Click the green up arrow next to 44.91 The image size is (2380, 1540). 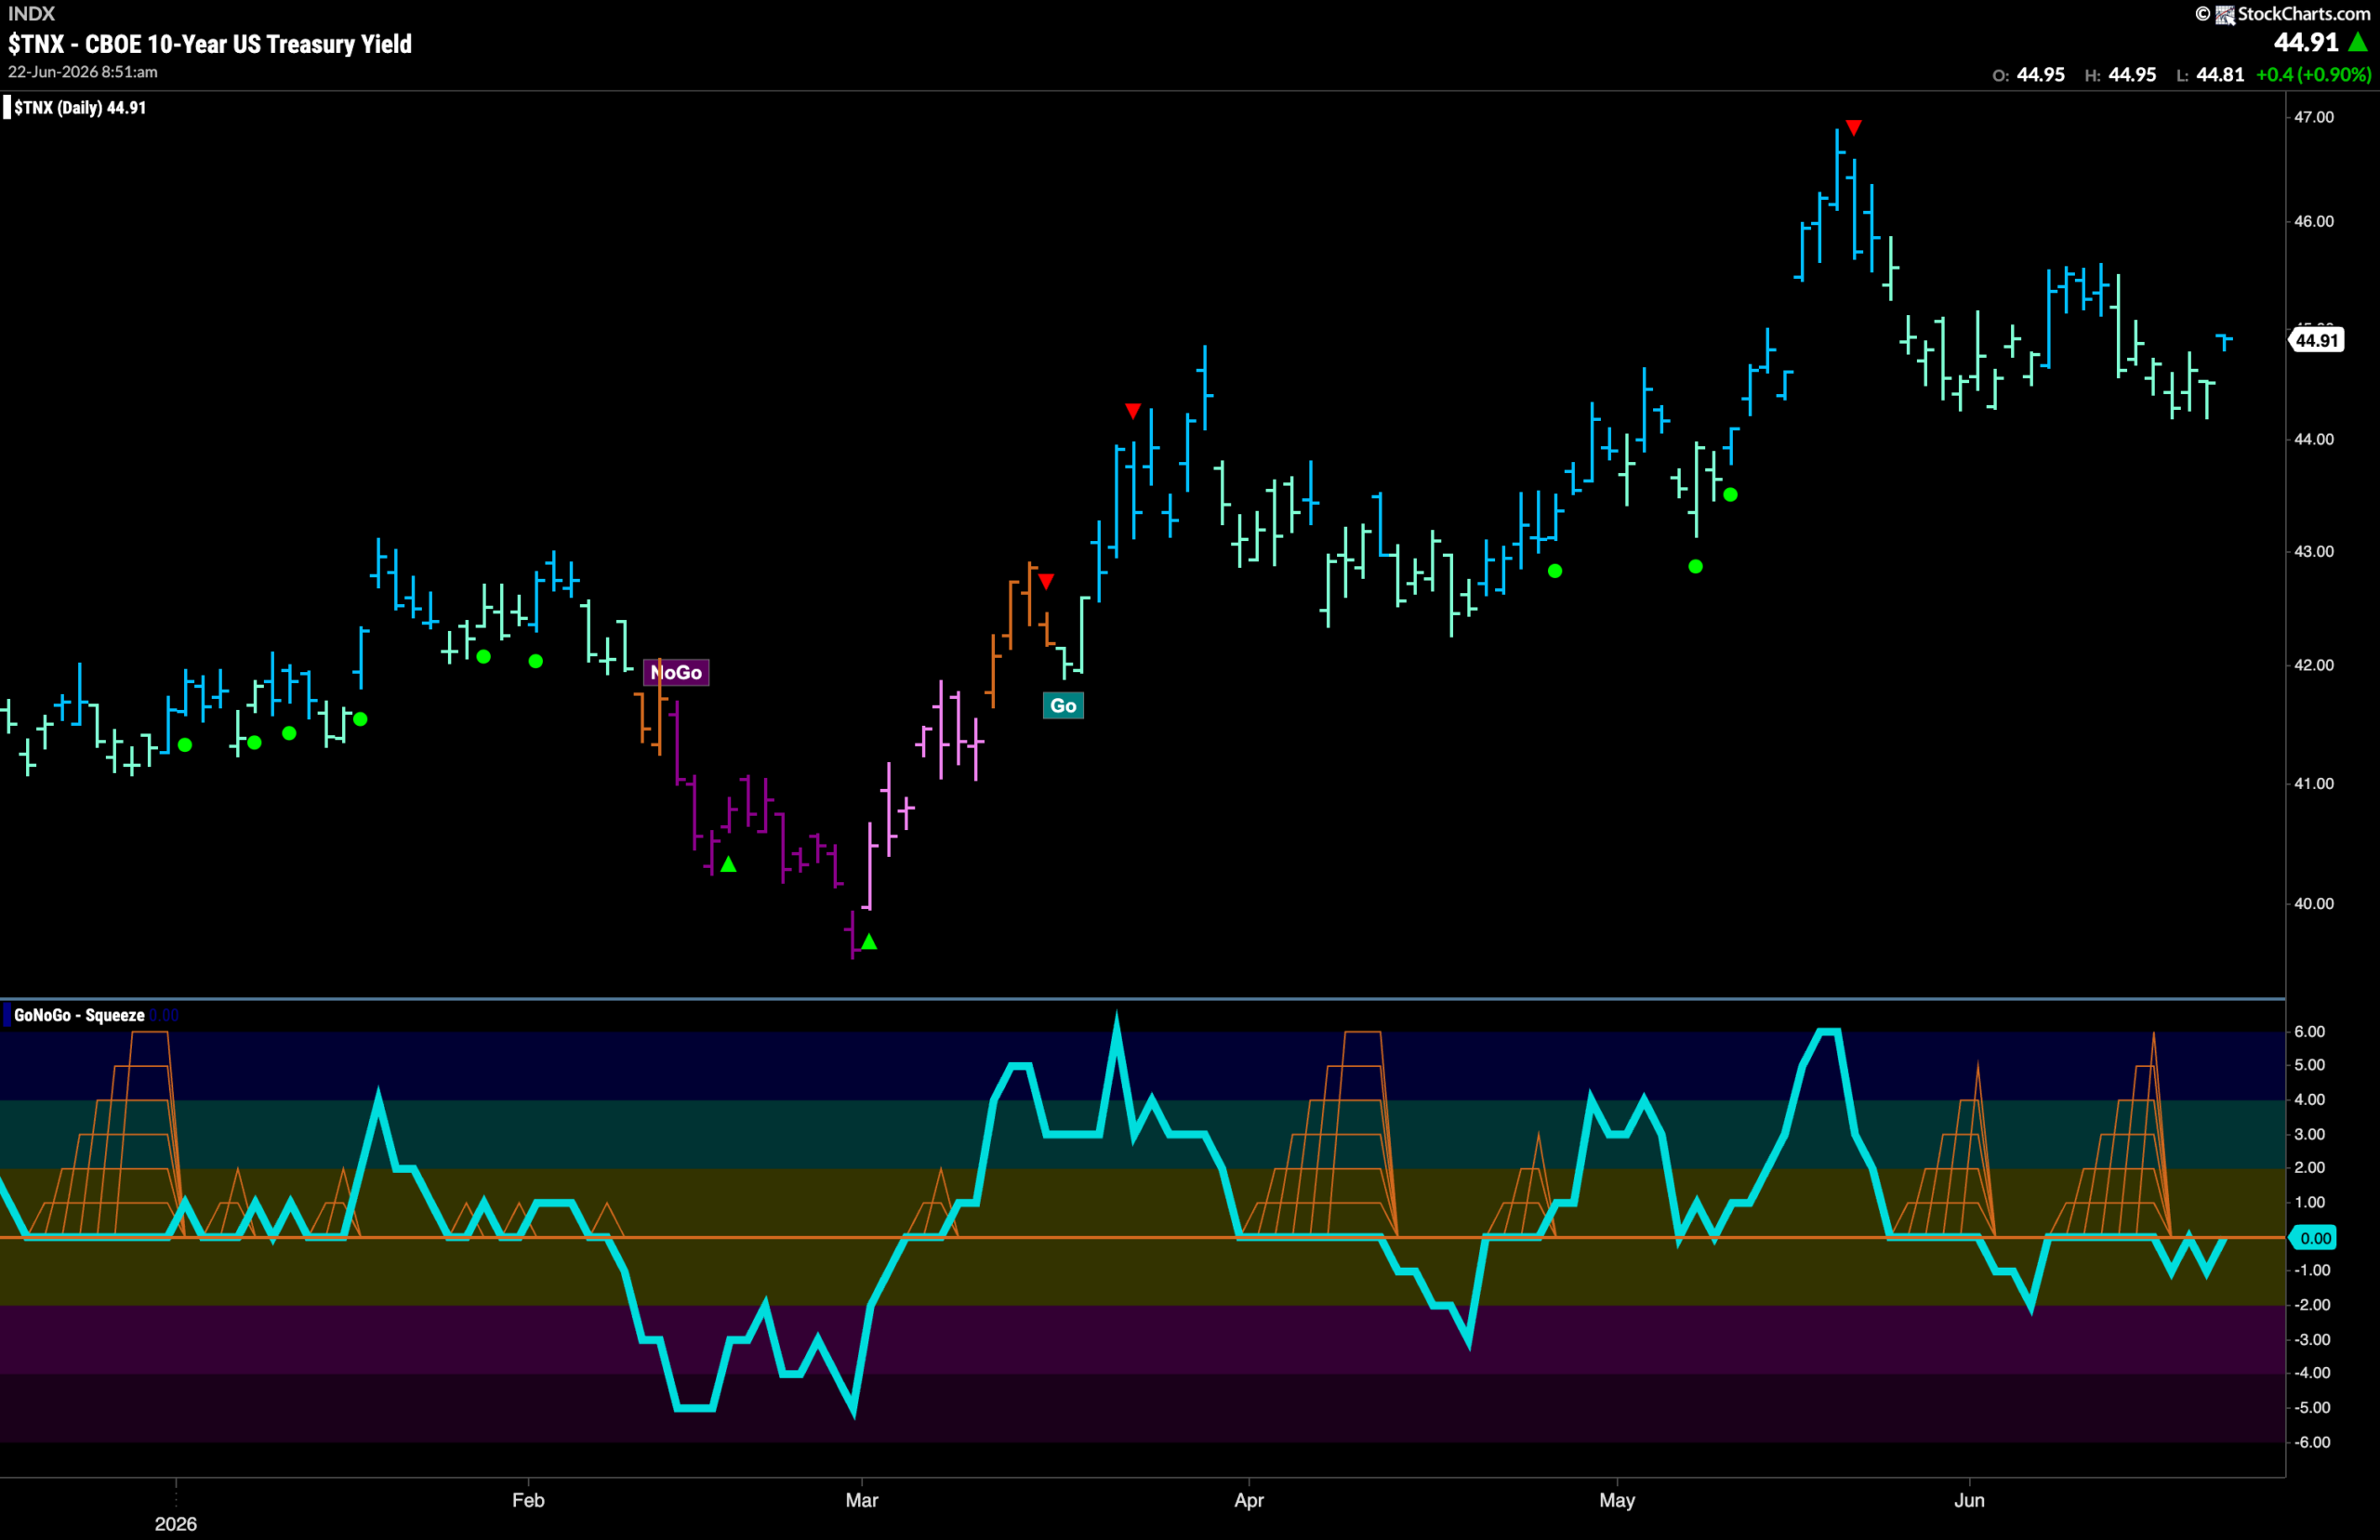click(2358, 42)
